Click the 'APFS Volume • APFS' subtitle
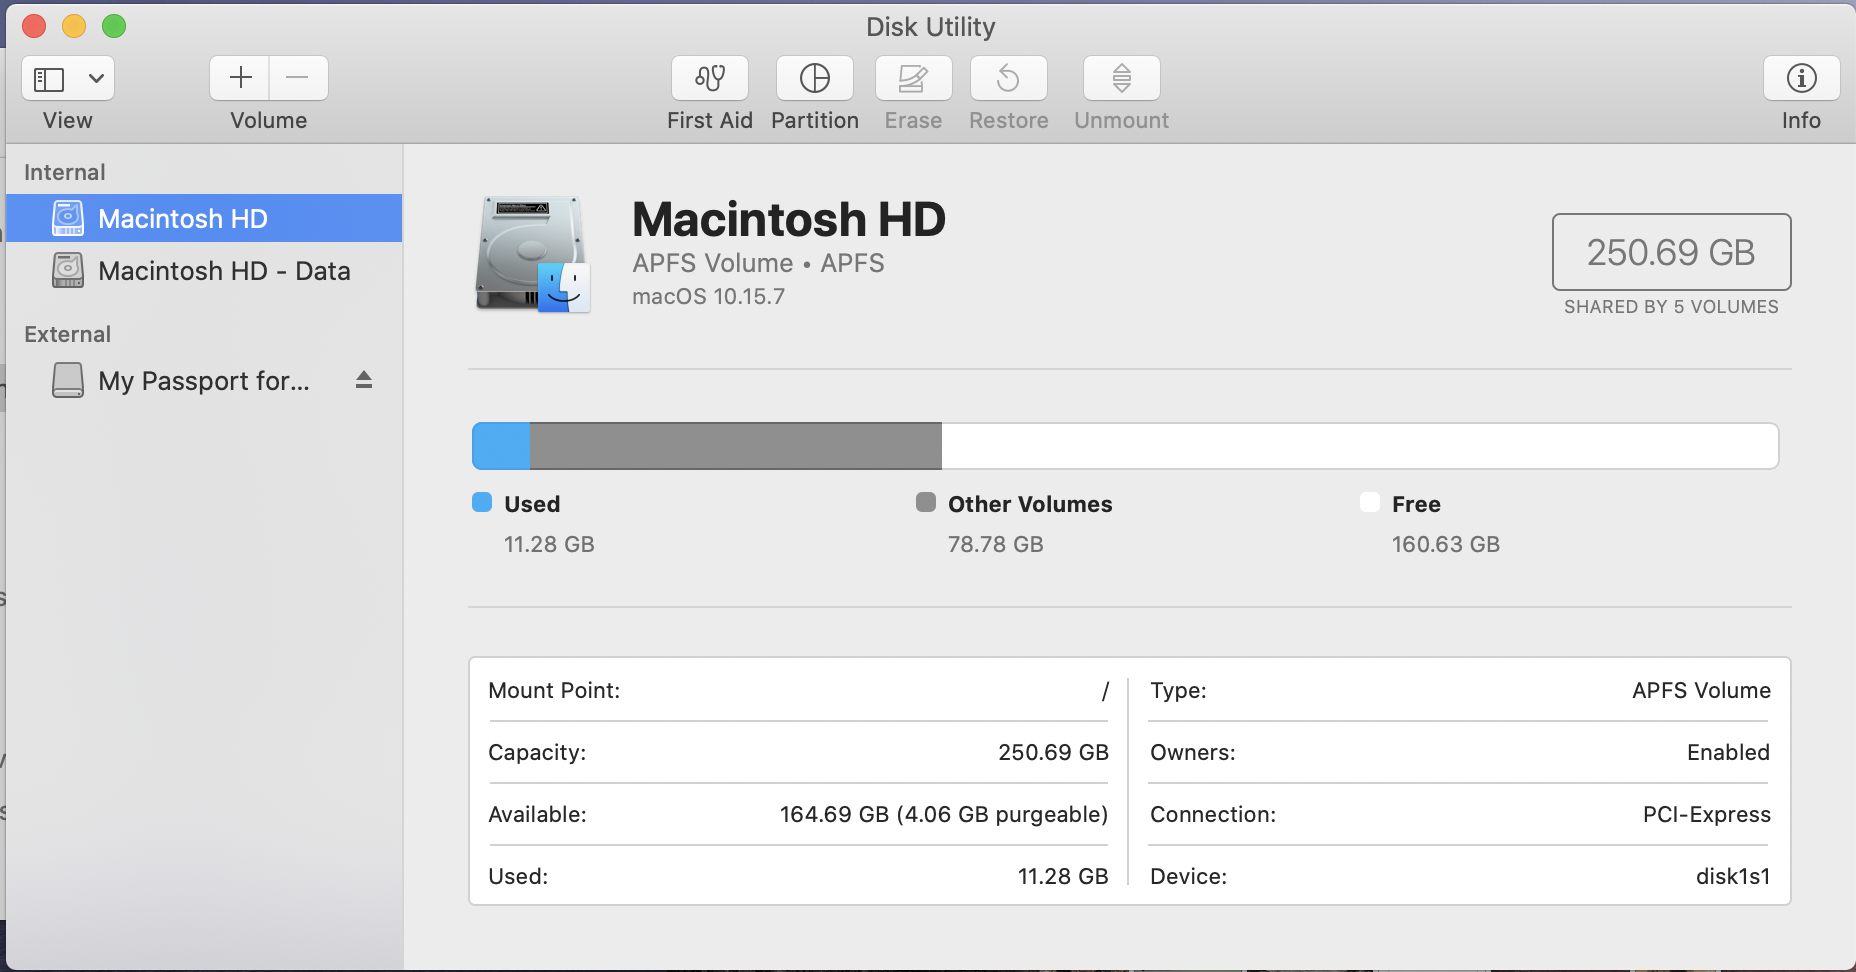 [x=758, y=263]
